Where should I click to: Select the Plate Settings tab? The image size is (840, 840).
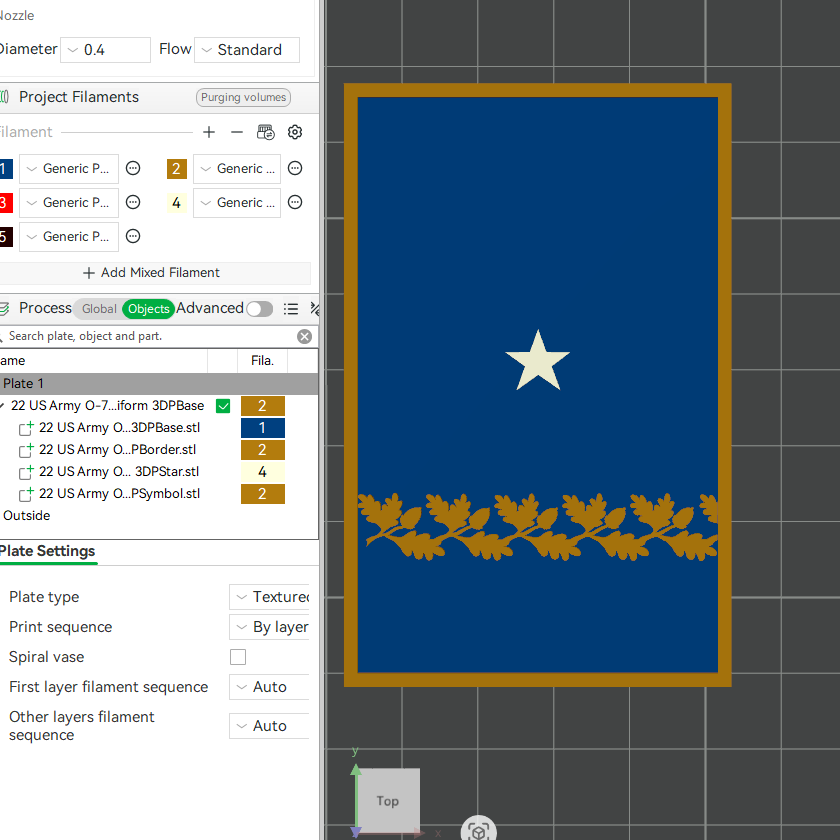click(x=48, y=551)
